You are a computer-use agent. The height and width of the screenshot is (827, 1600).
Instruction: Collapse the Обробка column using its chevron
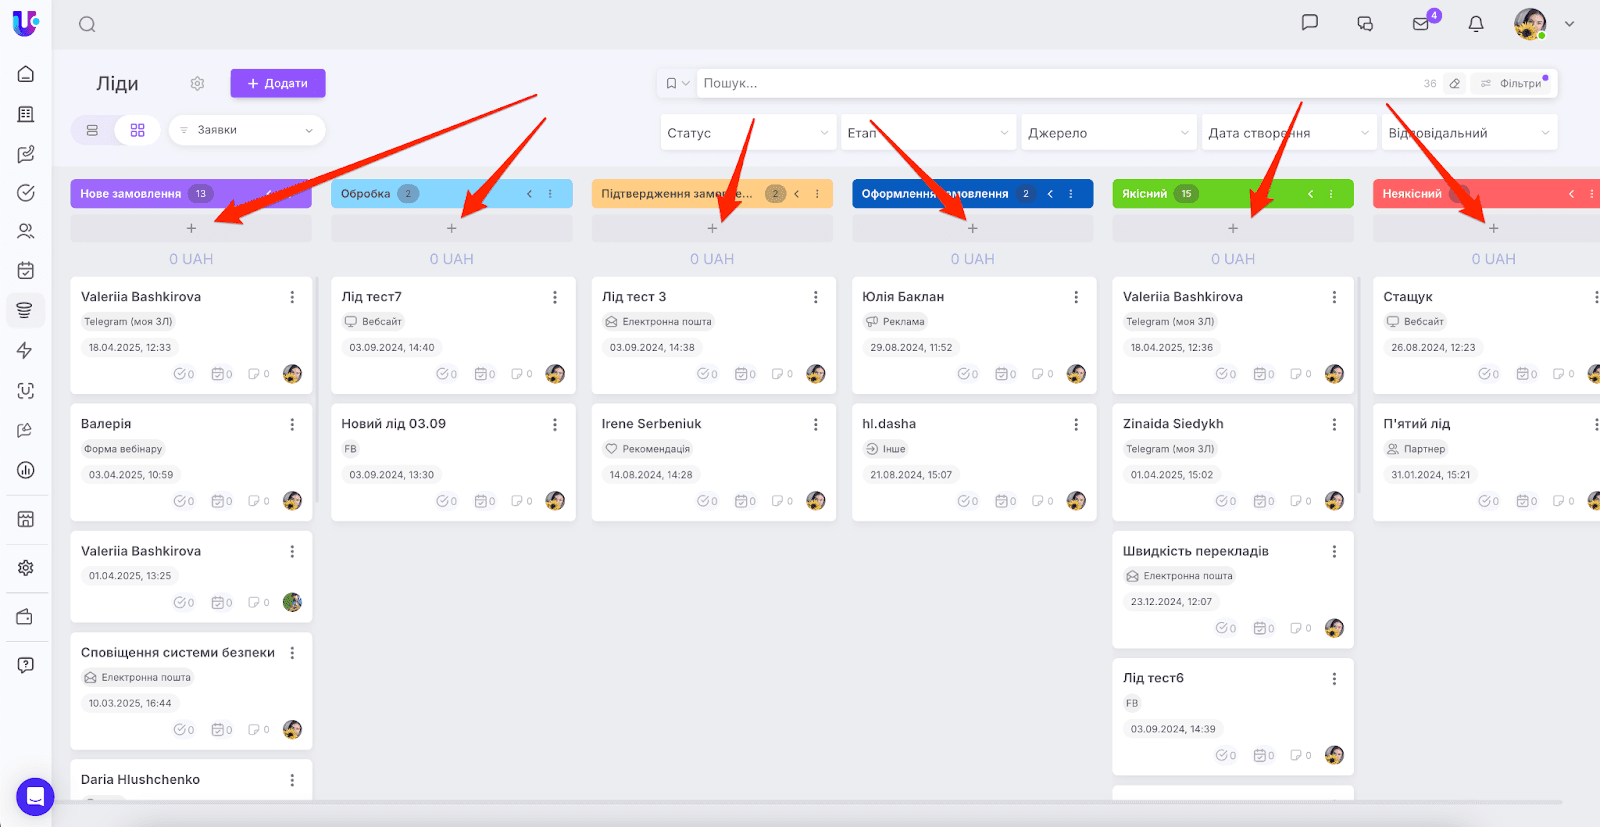click(x=529, y=194)
